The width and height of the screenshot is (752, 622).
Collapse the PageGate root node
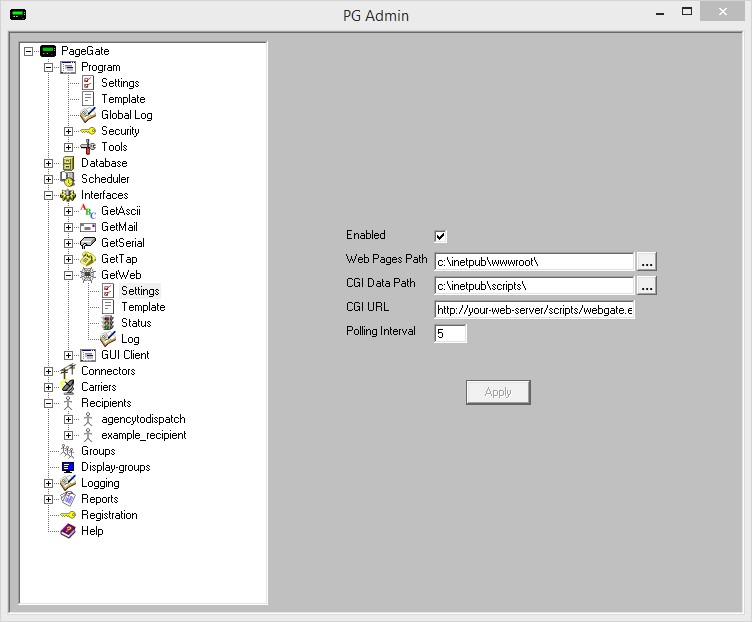click(x=28, y=51)
